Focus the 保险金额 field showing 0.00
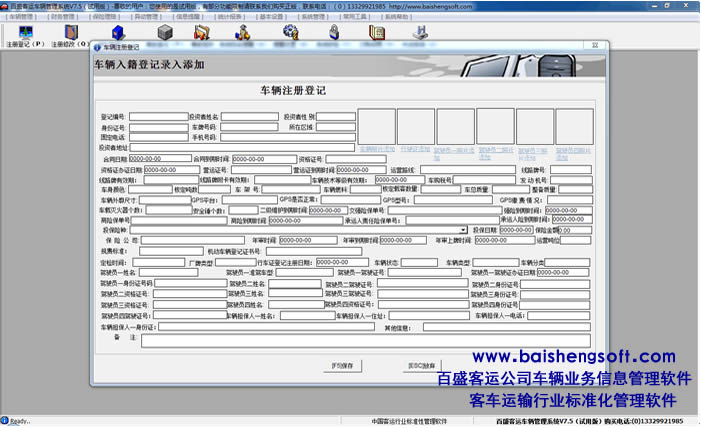This screenshot has height=428, width=701. (x=575, y=230)
